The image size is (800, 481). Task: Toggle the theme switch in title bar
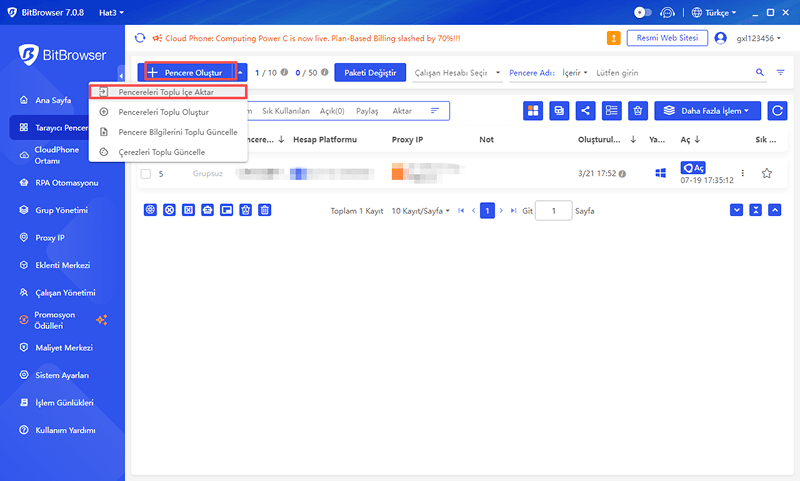tap(641, 13)
